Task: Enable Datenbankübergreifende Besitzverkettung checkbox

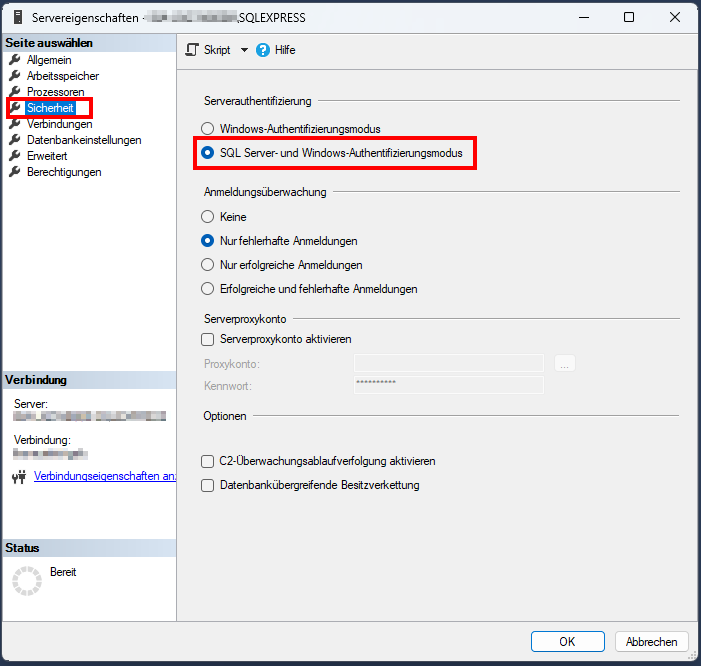Action: click(x=207, y=485)
